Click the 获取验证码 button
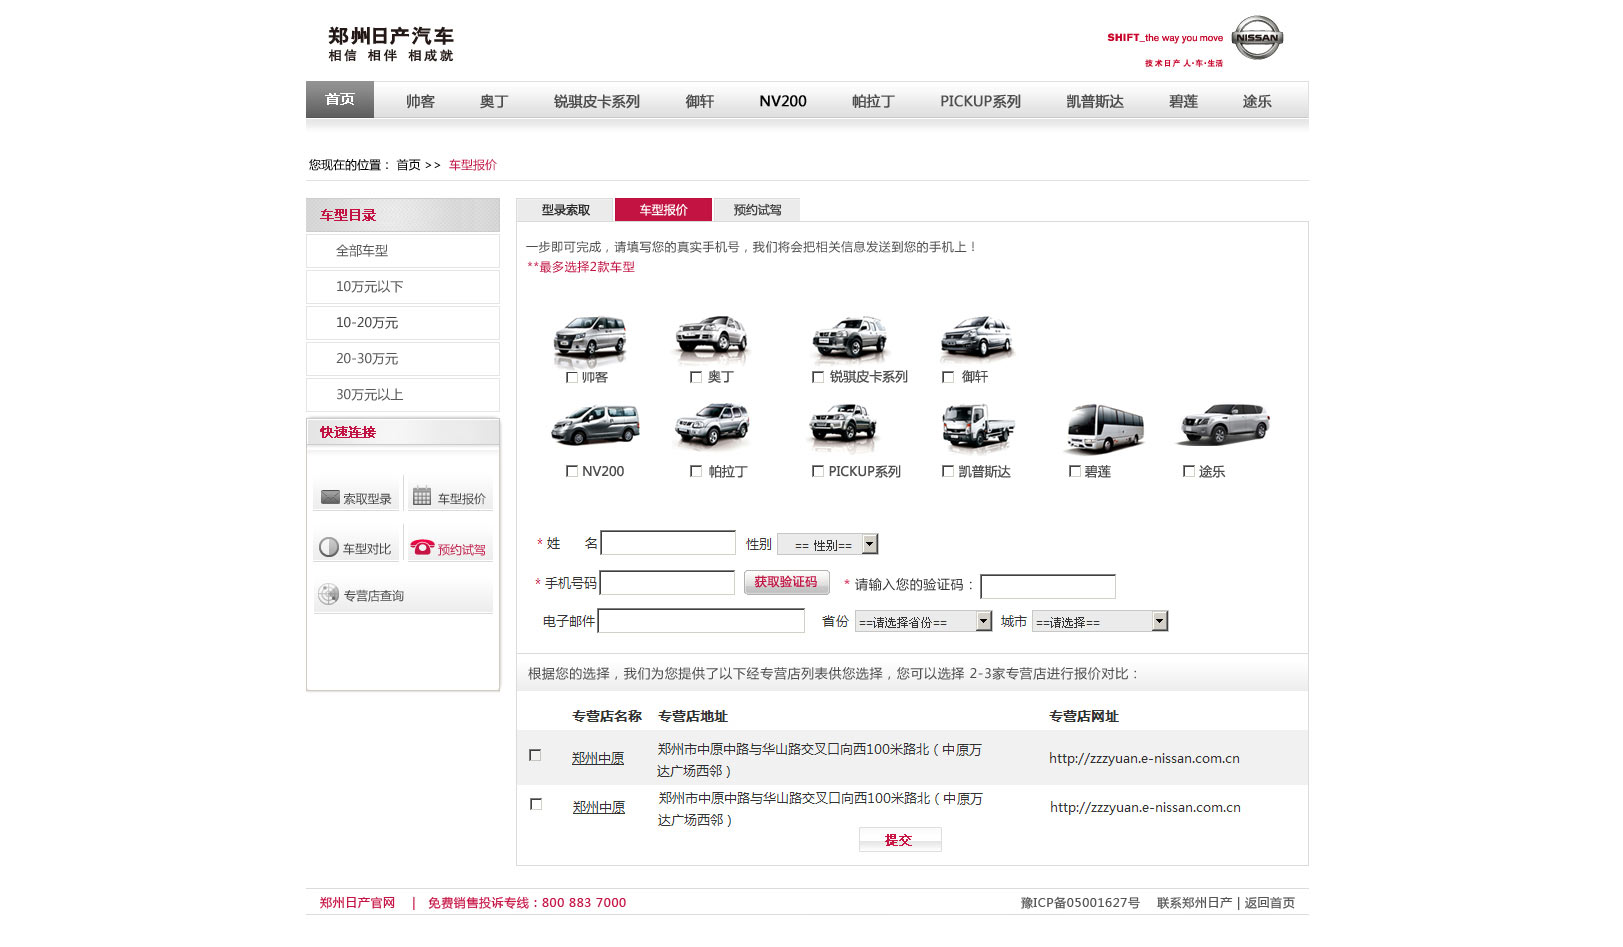The height and width of the screenshot is (947, 1623). click(786, 582)
